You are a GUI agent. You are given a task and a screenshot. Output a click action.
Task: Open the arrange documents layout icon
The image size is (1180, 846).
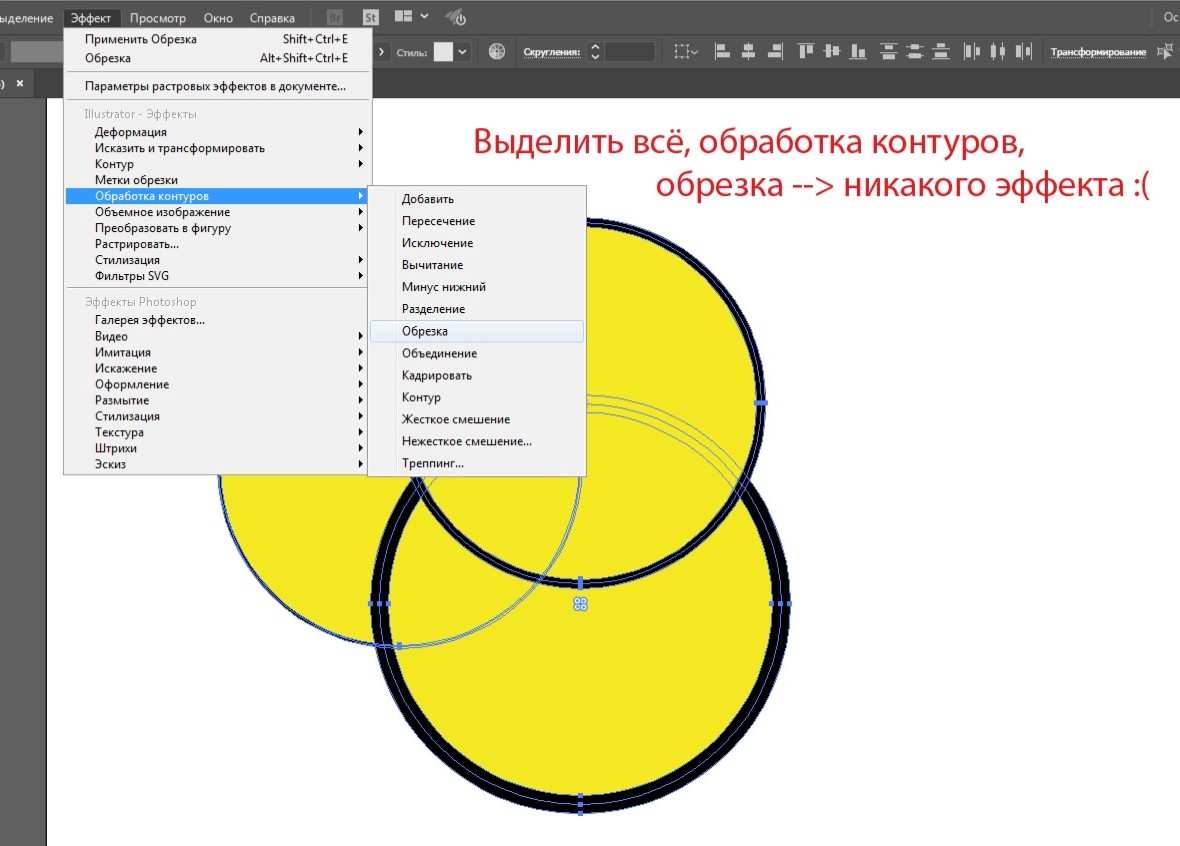pyautogui.click(x=403, y=16)
